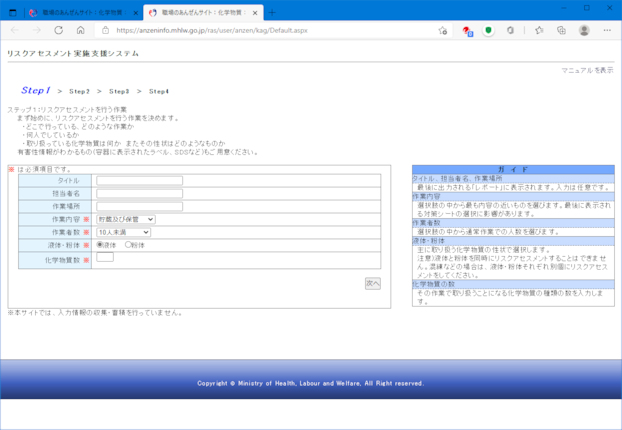
Task: Click the address bar URL
Action: (212, 30)
